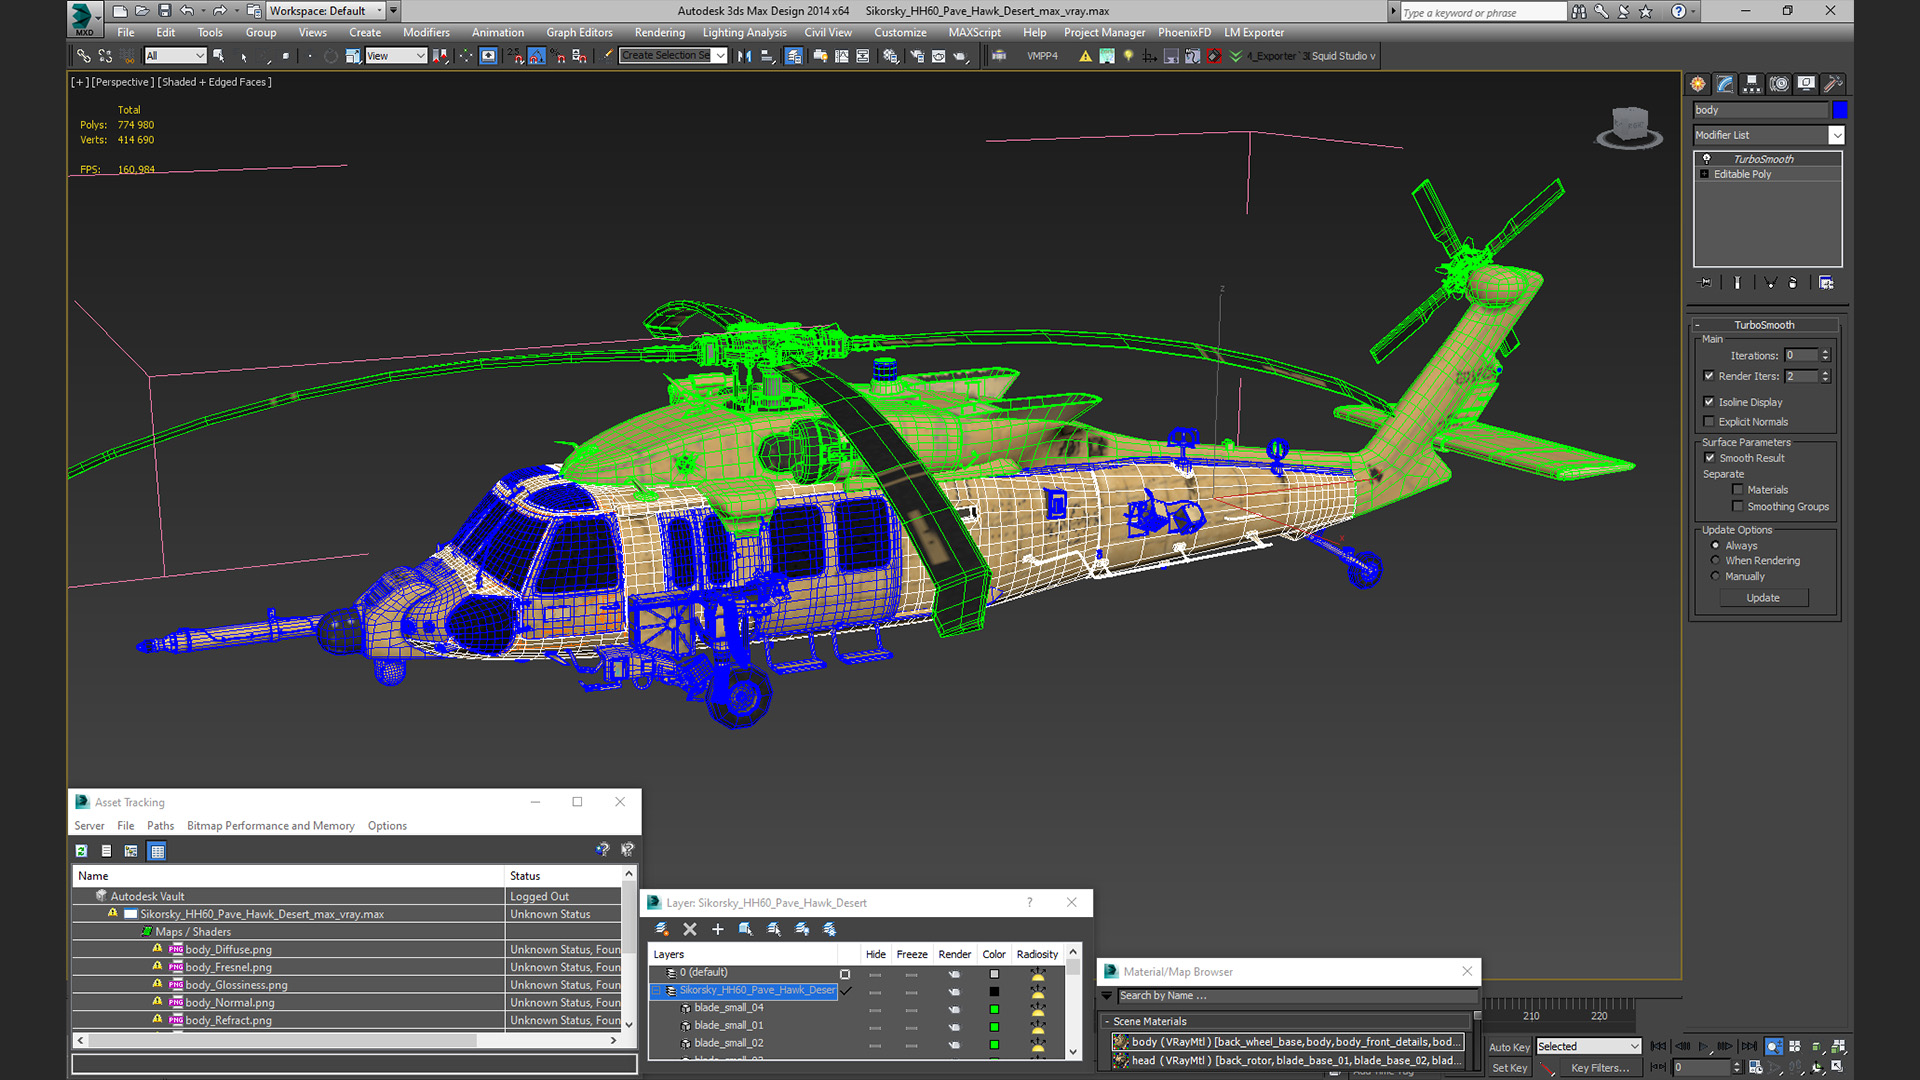Select the When Rendering update option
The width and height of the screenshot is (1920, 1080).
pos(1716,561)
